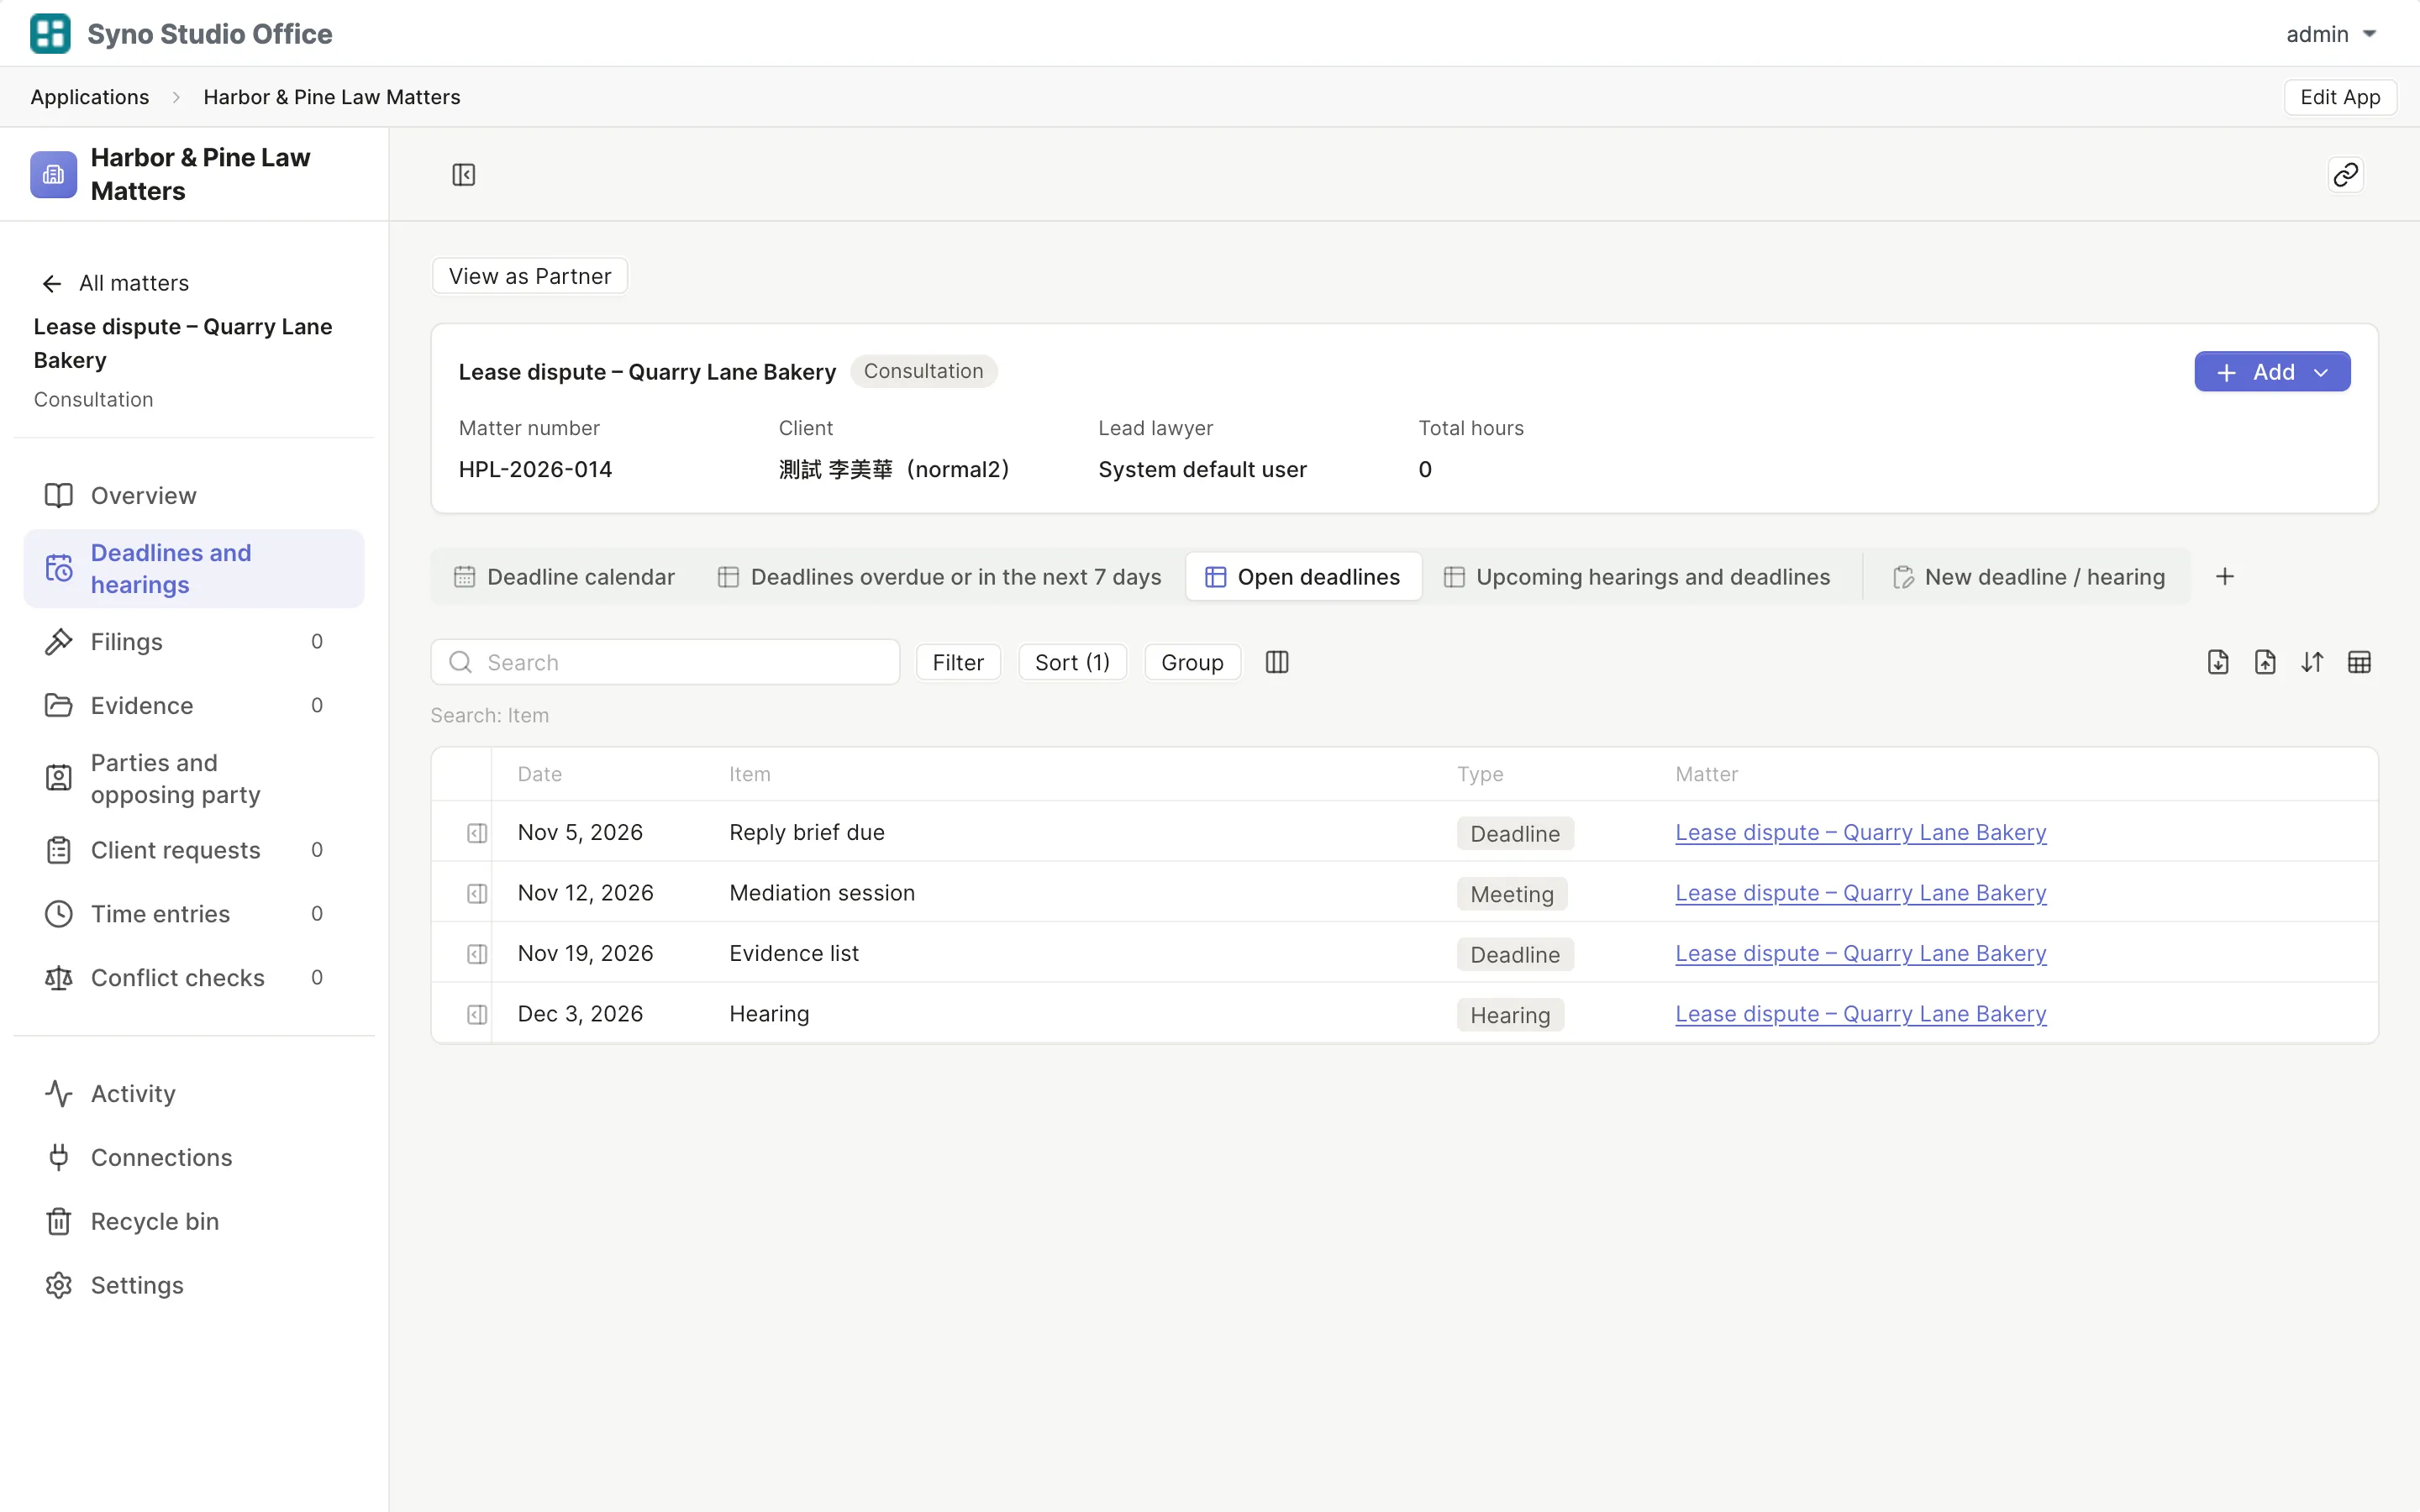
Task: Expand the Add button dropdown
Action: 2322,372
